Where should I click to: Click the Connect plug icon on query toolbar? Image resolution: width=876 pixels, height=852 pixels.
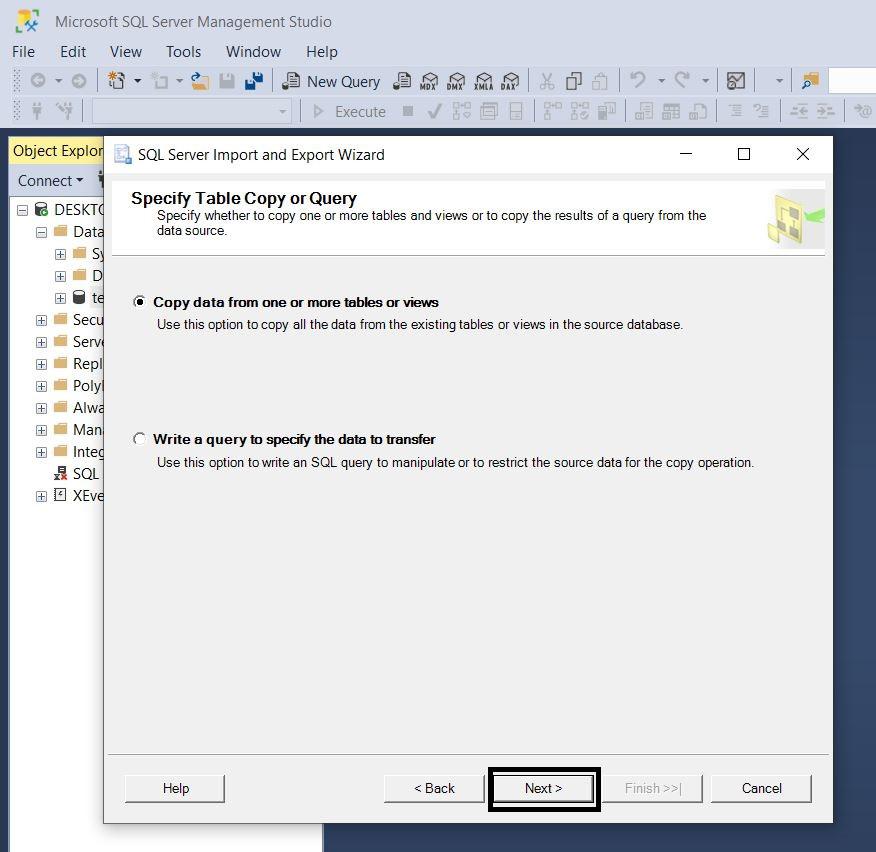37,111
